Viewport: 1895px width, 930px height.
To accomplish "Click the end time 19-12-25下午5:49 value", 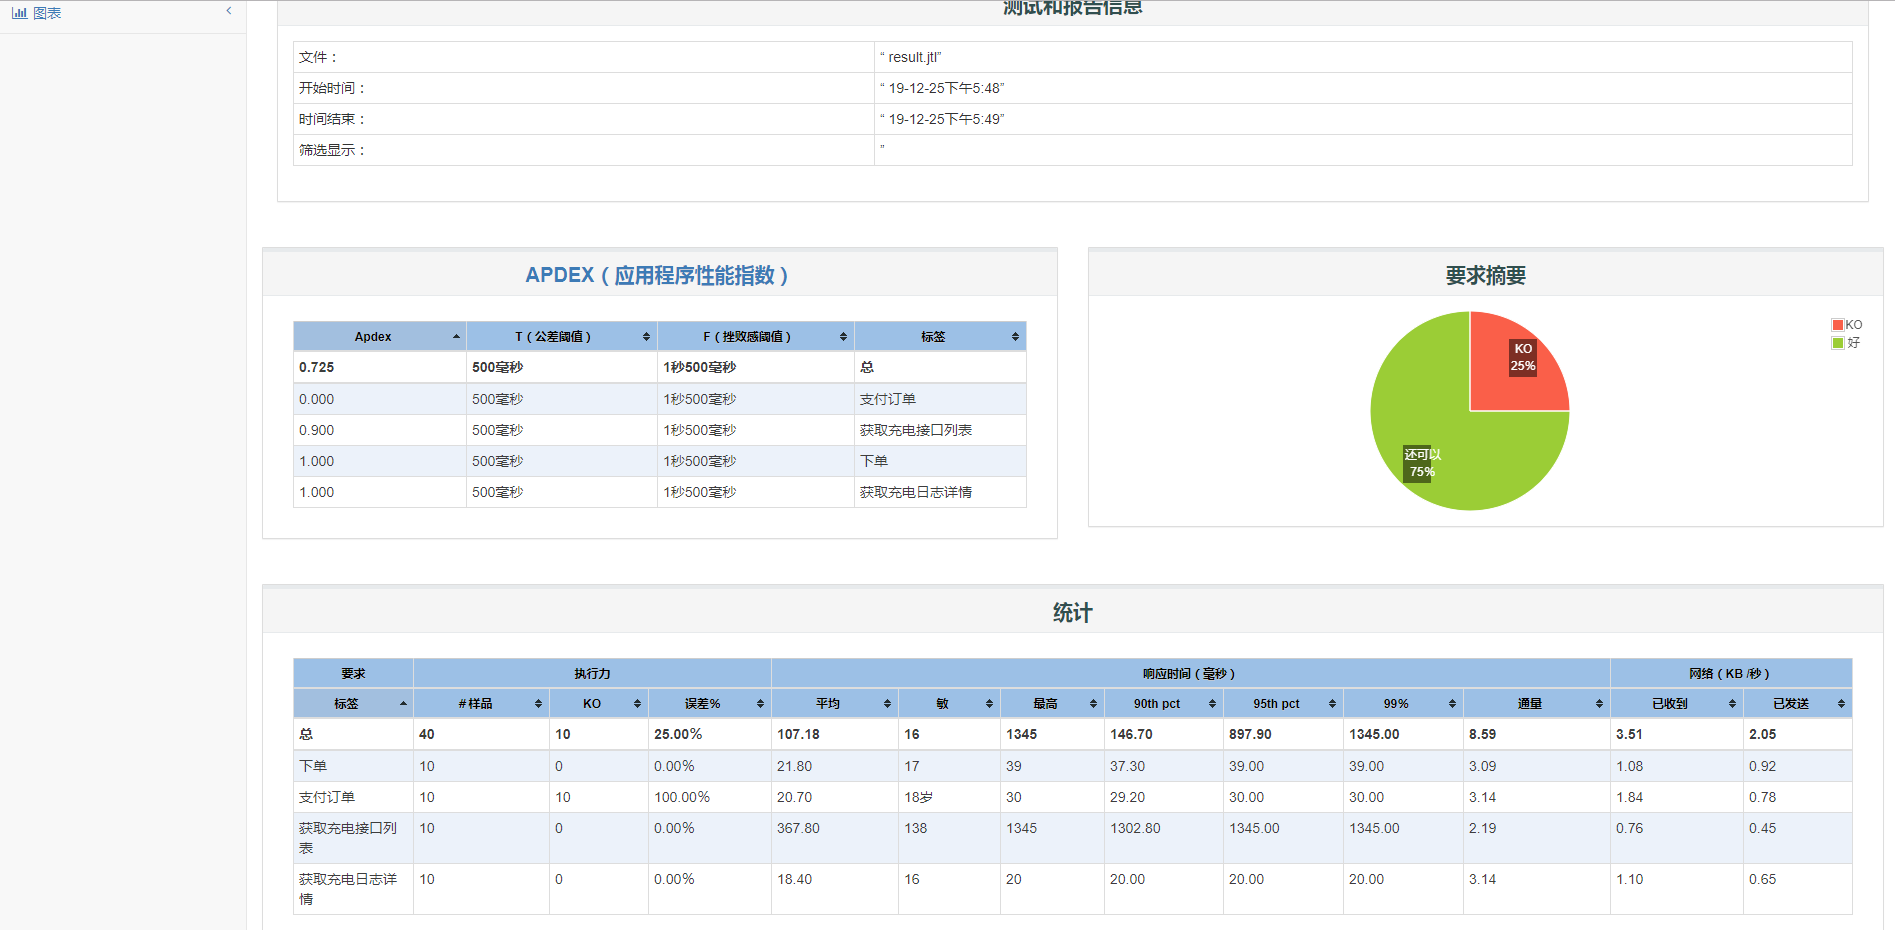I will coord(942,119).
